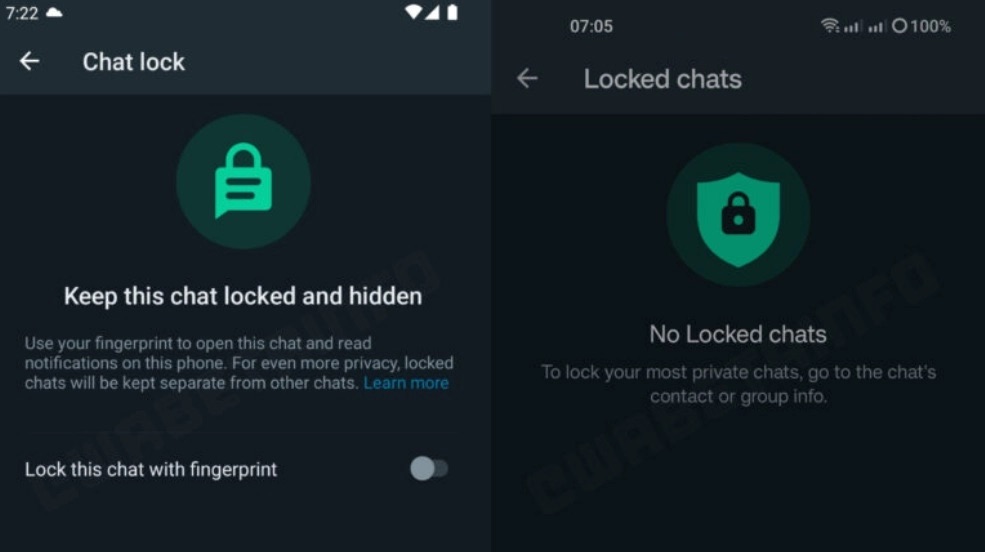Tap the 'Lock this chat with fingerprint' label
Viewport: 985px width, 552px height.
pos(151,469)
